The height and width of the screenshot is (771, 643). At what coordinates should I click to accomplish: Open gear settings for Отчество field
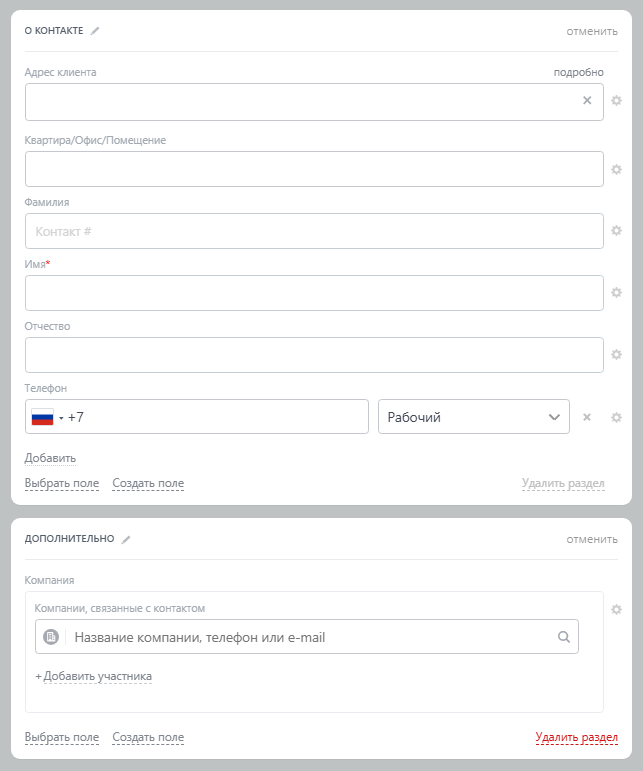click(x=617, y=355)
